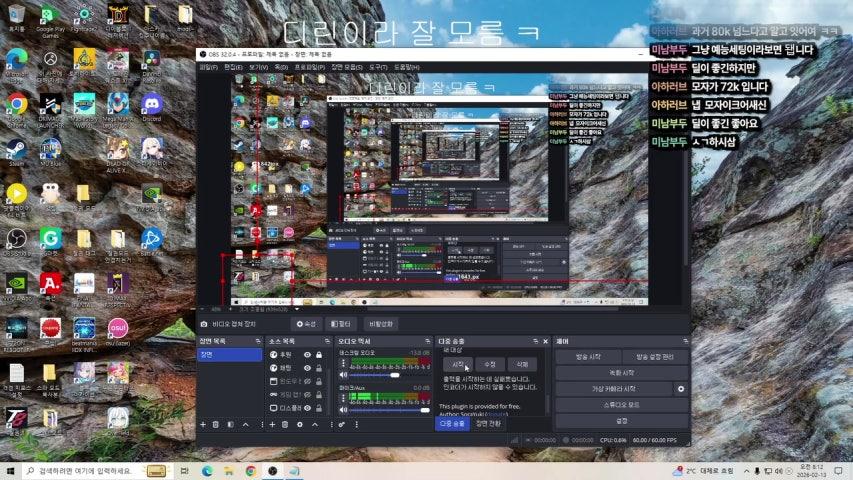Open the scene list dock options menu
853x480 pixels.
pyautogui.click(x=258, y=341)
